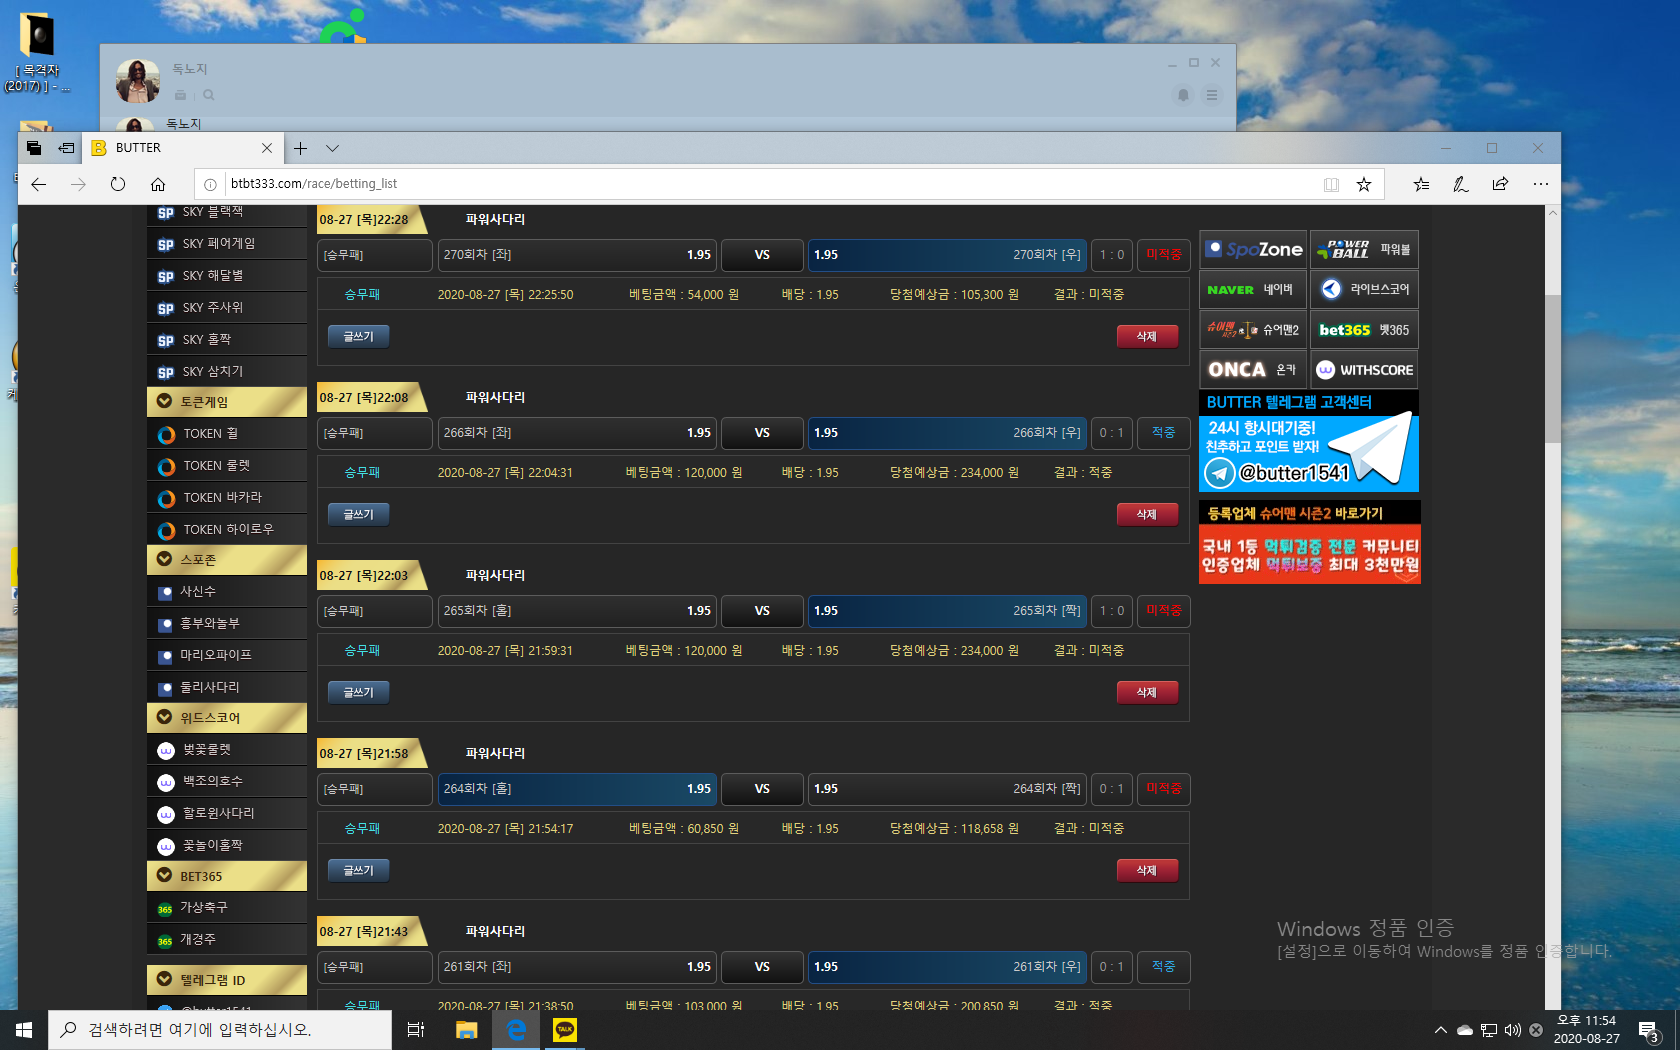Click the browser Refresh icon

click(118, 184)
